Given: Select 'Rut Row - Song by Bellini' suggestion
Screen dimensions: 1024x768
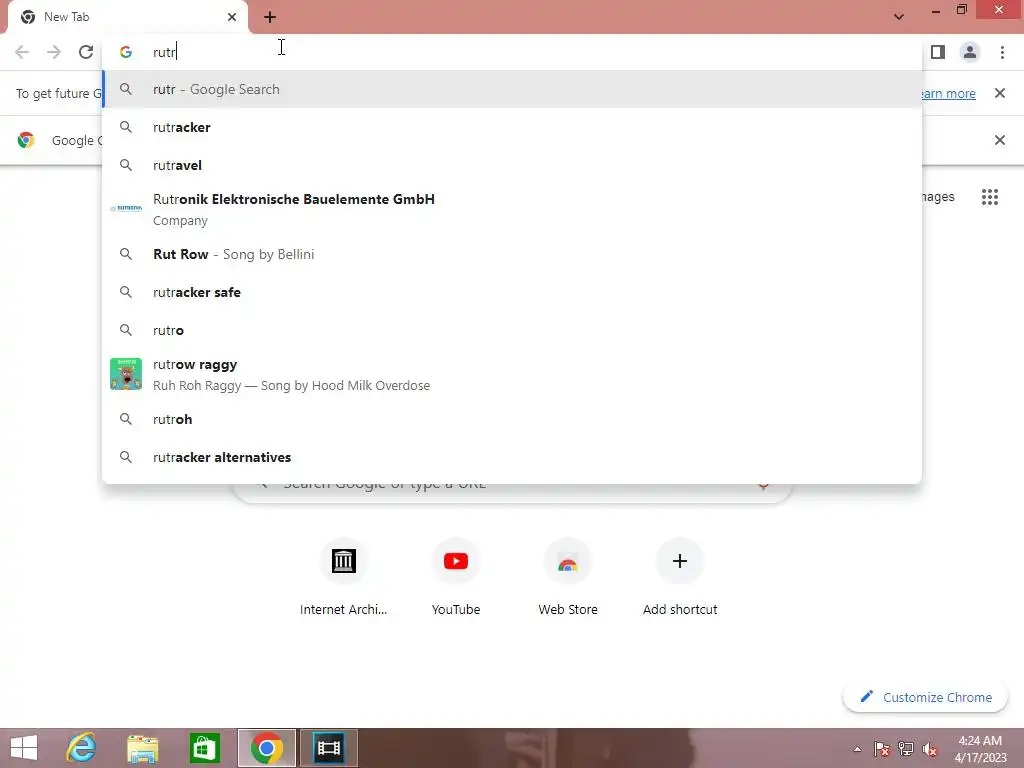Looking at the screenshot, I should click(512, 254).
